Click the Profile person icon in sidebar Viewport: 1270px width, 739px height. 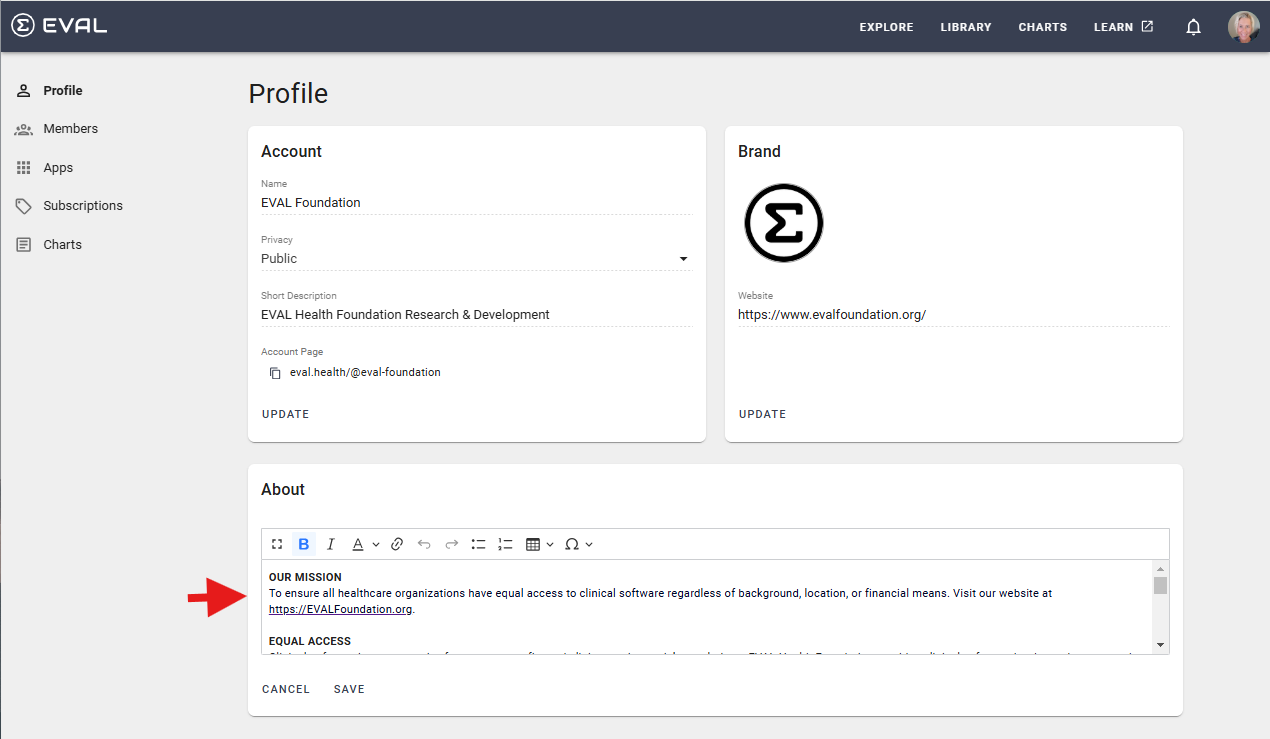[x=24, y=90]
